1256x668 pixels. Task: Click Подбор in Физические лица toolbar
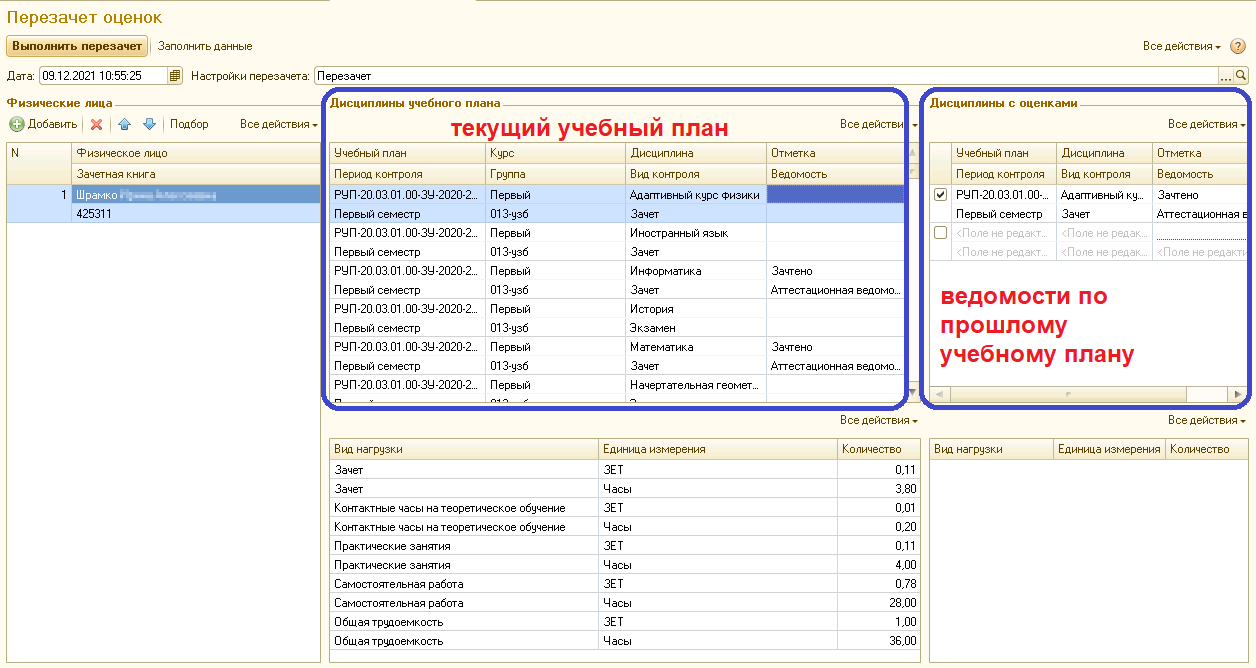click(189, 125)
